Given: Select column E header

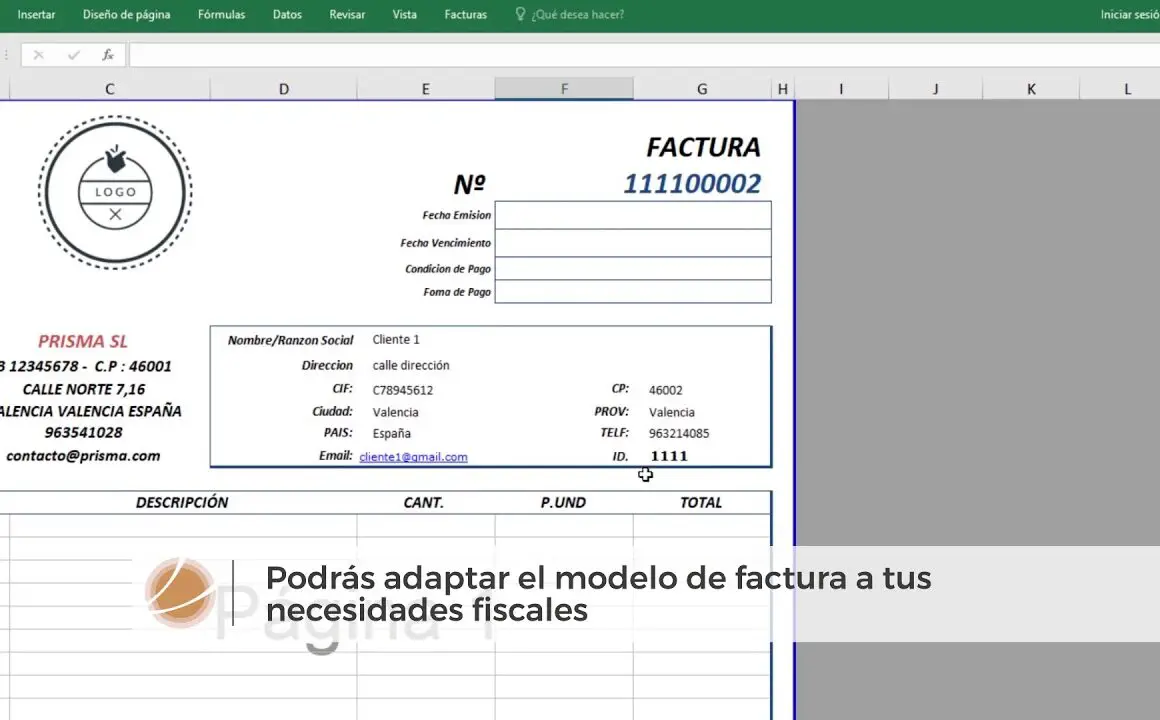Looking at the screenshot, I should pyautogui.click(x=425, y=89).
